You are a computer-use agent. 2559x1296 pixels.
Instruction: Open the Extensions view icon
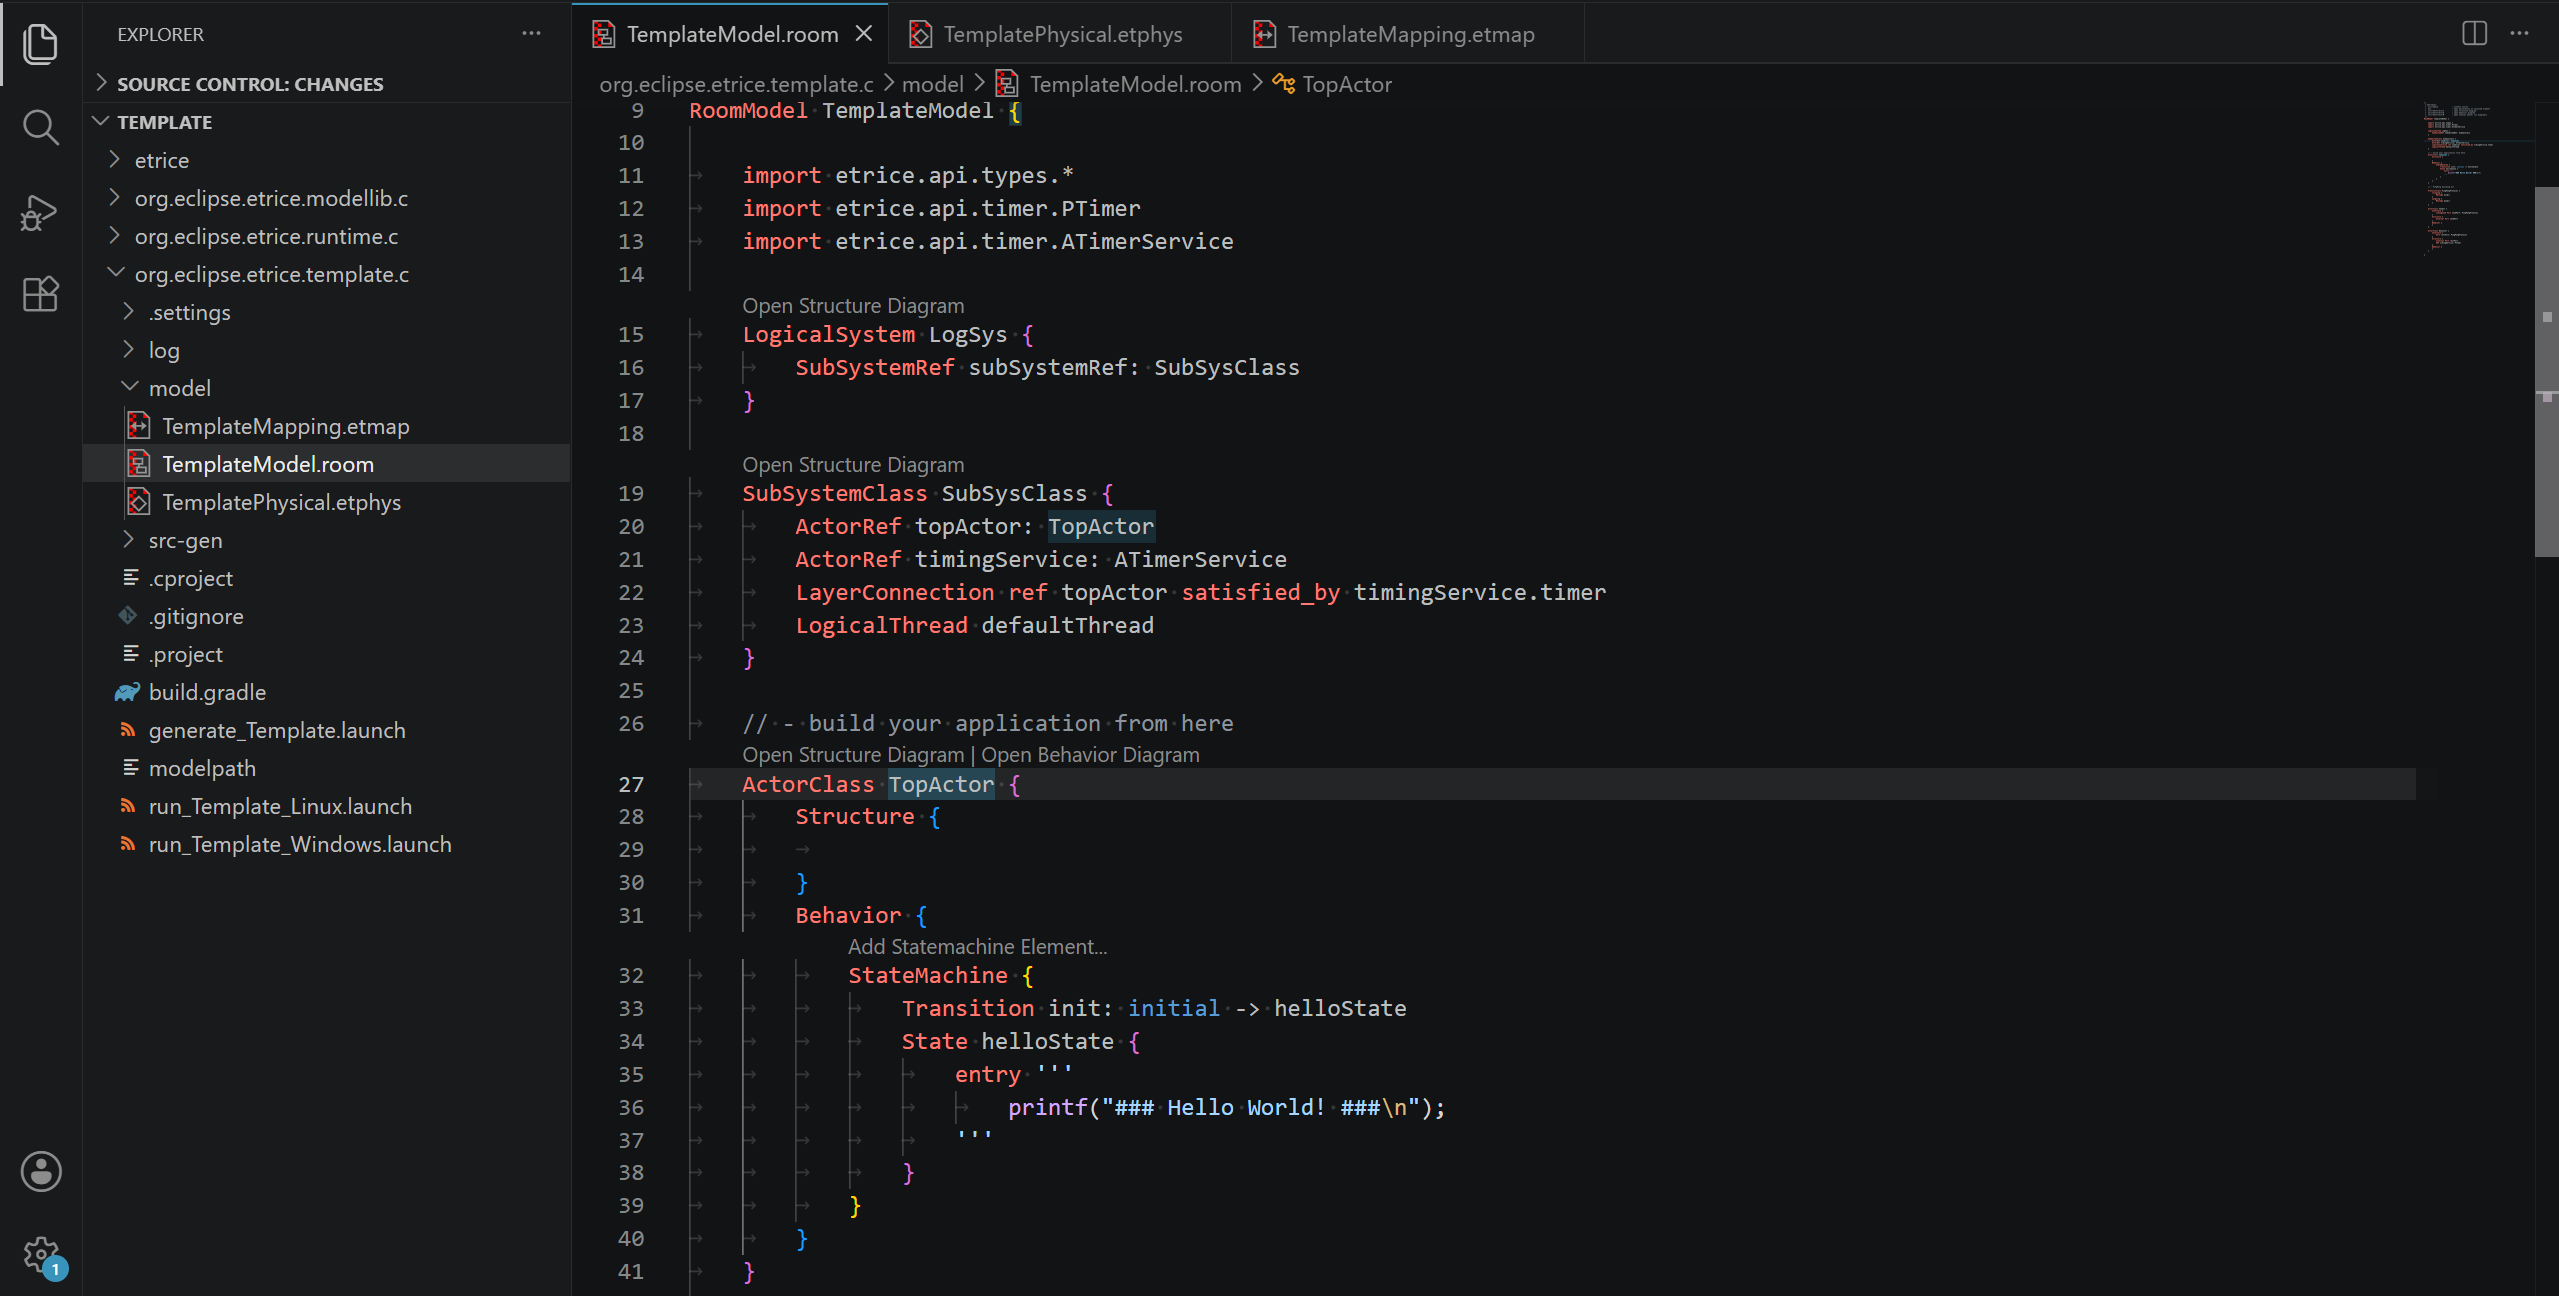tap(40, 294)
